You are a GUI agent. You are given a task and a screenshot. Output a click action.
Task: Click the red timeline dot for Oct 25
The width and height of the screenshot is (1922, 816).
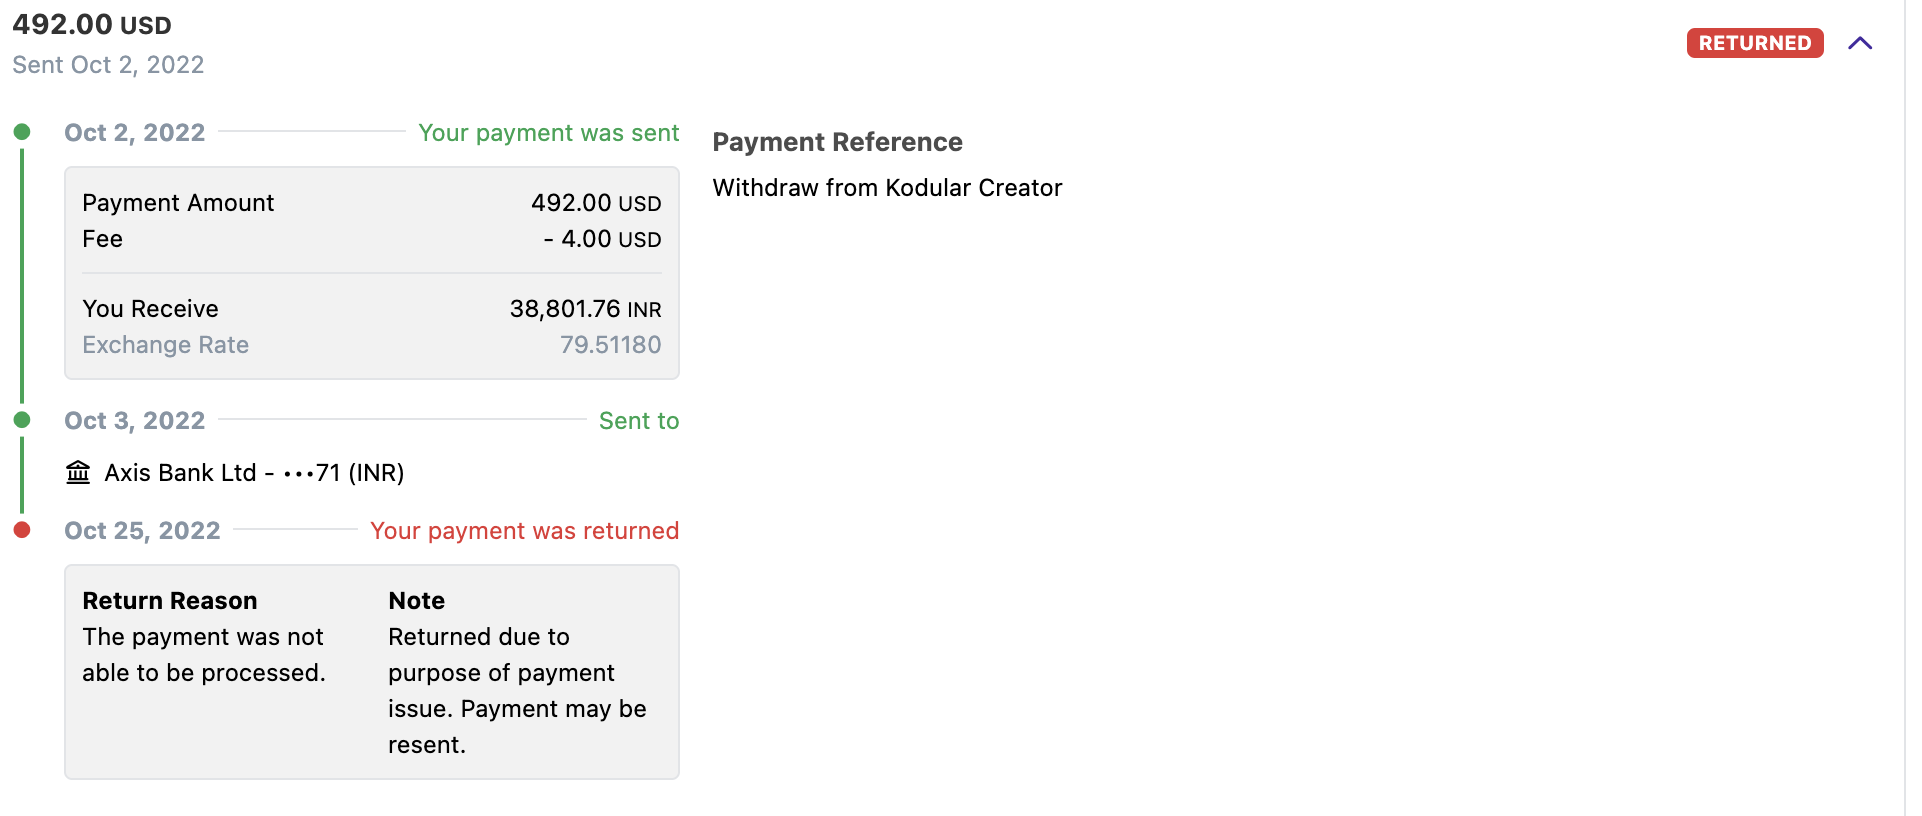[x=22, y=530]
